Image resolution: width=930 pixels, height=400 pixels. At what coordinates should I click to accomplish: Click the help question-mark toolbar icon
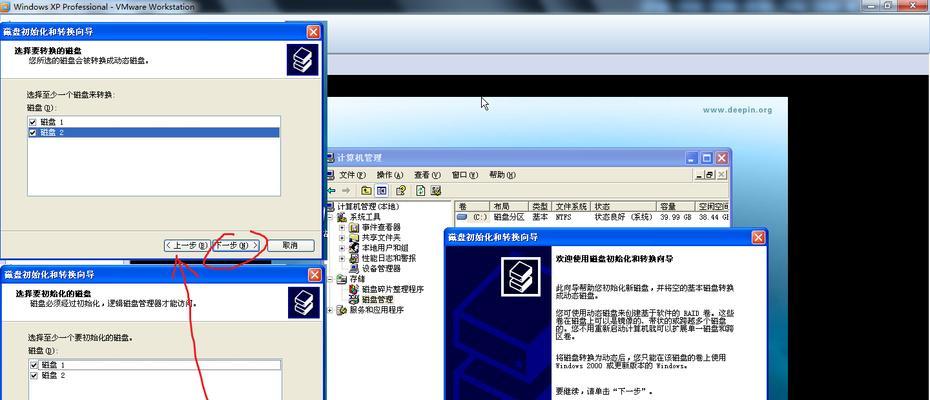tap(401, 191)
